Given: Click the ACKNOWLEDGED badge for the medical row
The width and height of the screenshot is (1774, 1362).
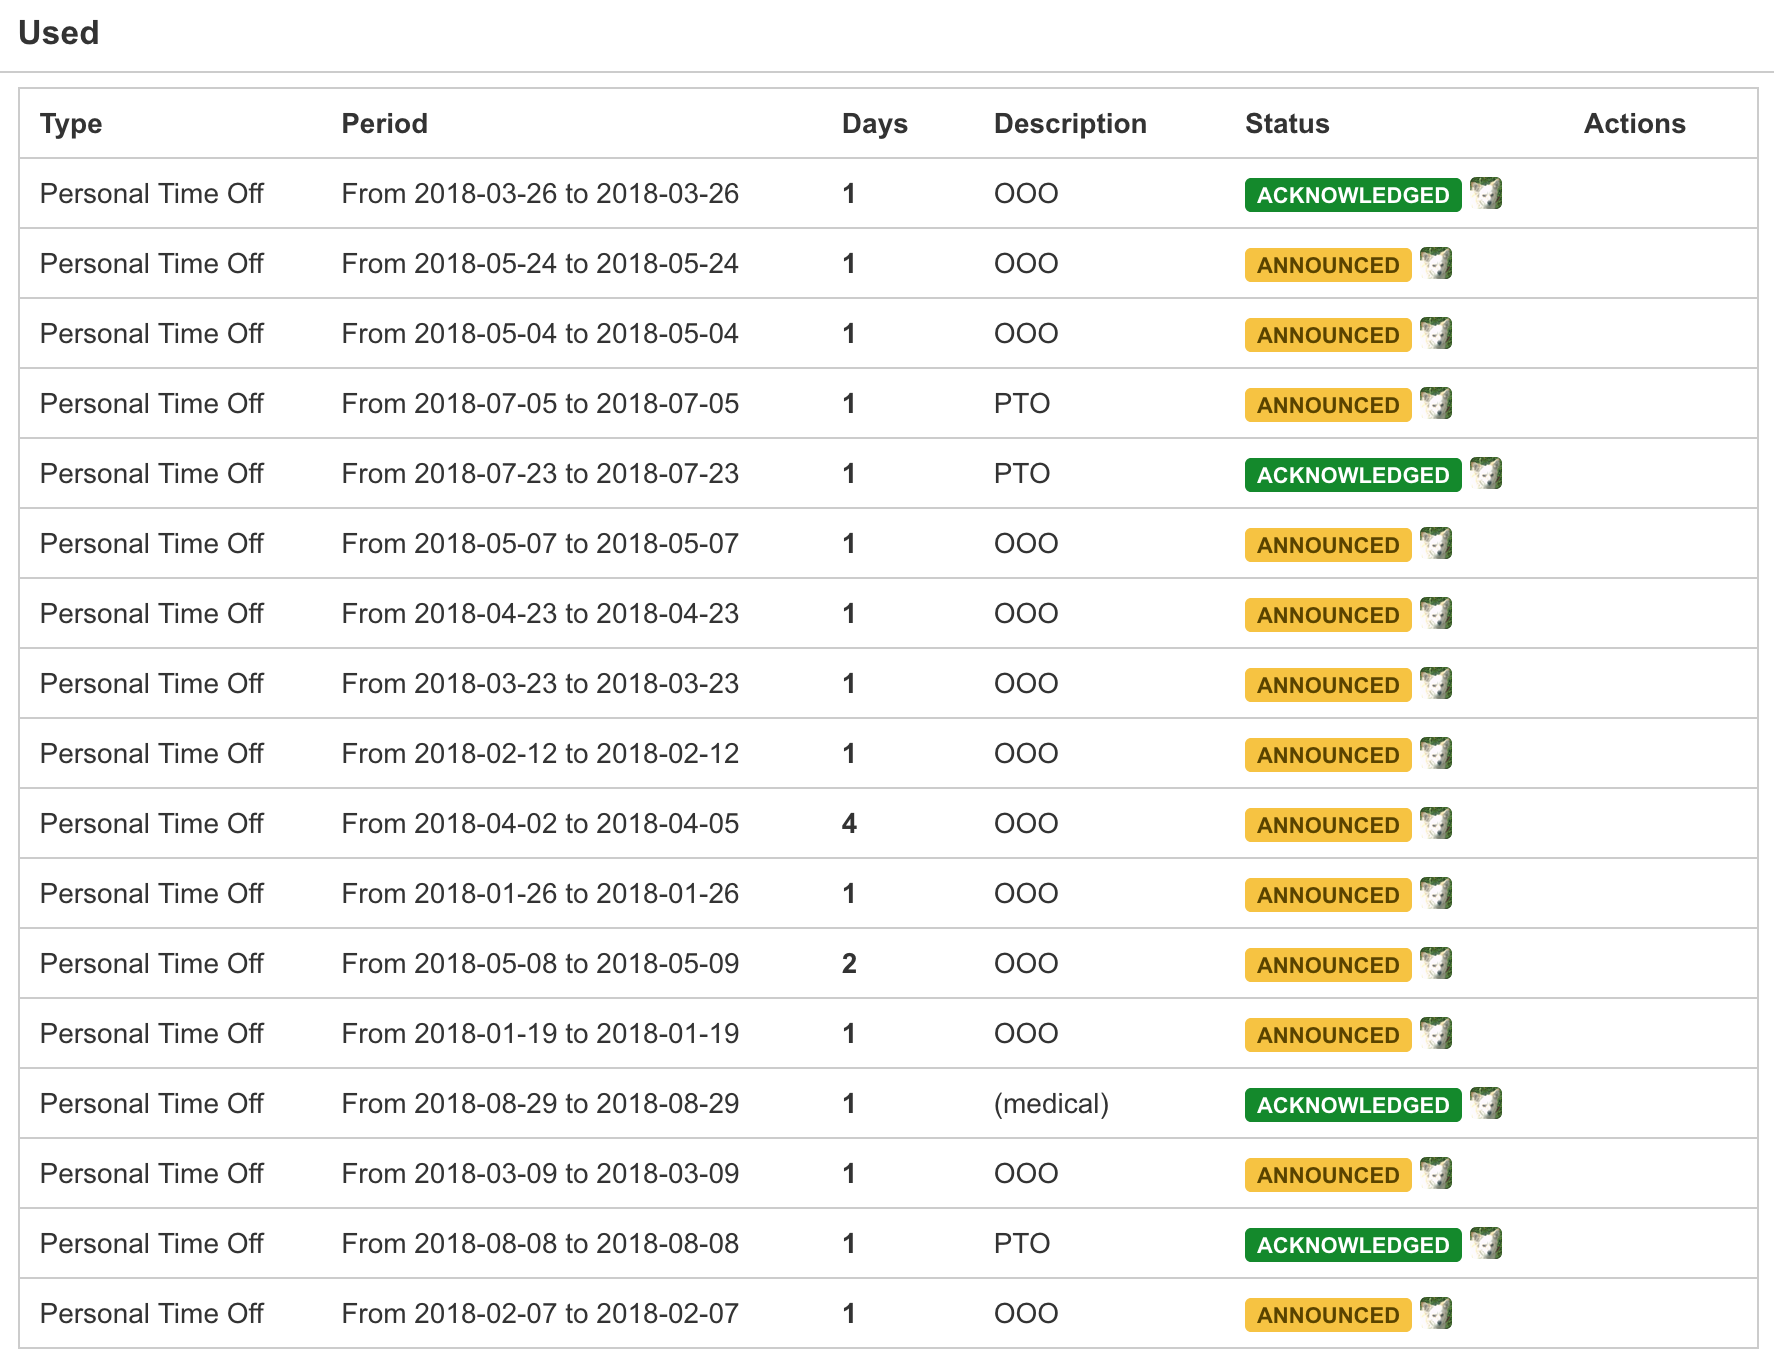Looking at the screenshot, I should coord(1353,1105).
